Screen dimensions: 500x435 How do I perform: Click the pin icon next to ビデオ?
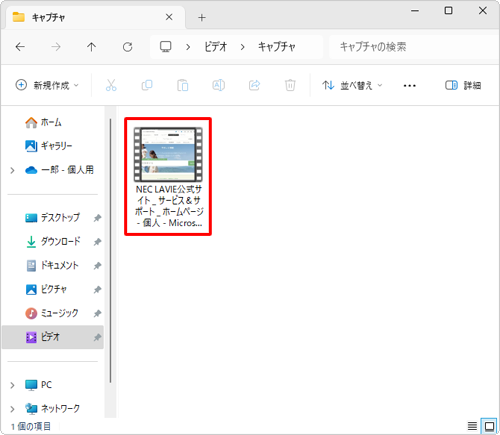pyautogui.click(x=97, y=338)
